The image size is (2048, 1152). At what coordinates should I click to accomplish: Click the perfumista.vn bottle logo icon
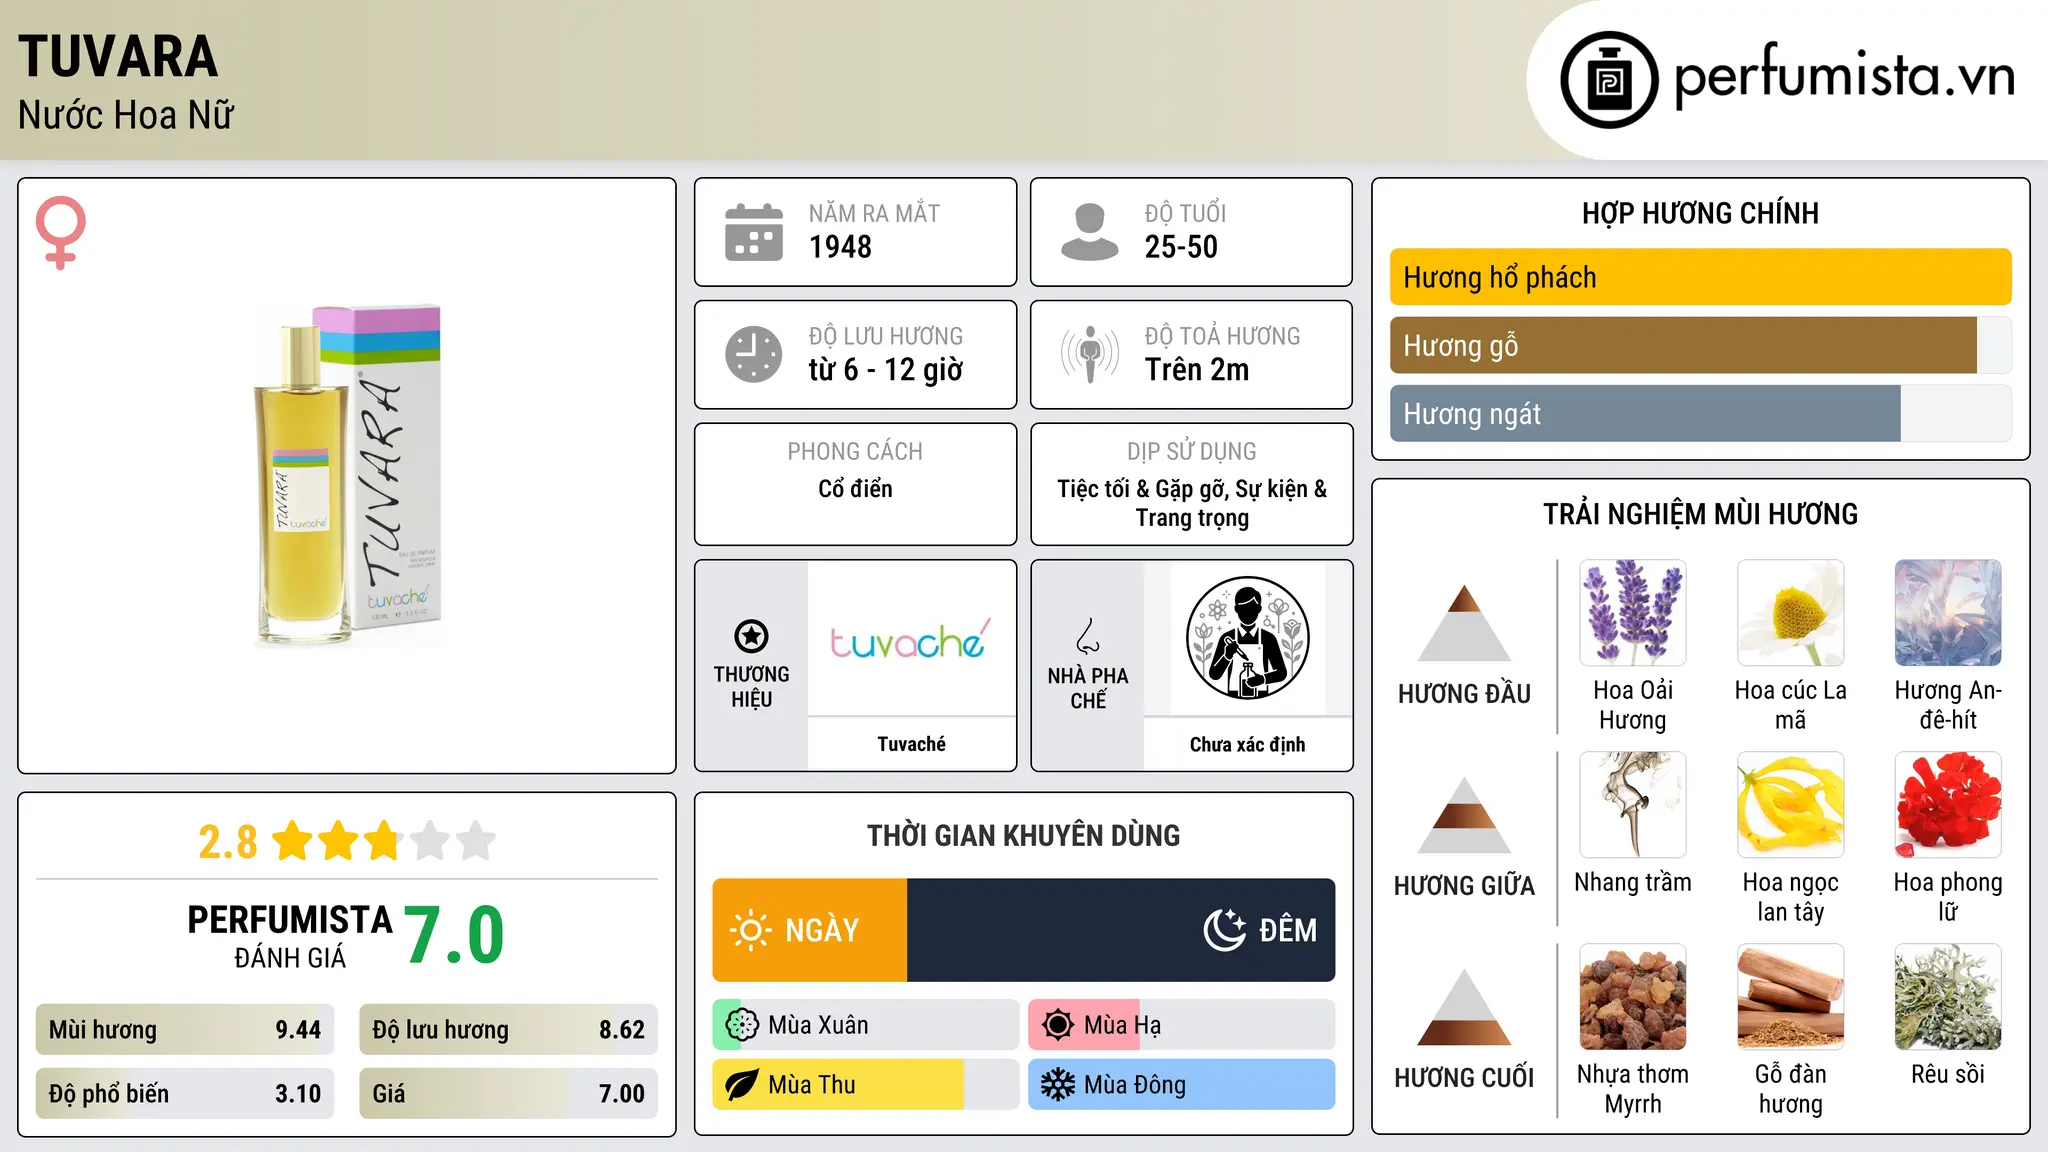pos(1609,80)
